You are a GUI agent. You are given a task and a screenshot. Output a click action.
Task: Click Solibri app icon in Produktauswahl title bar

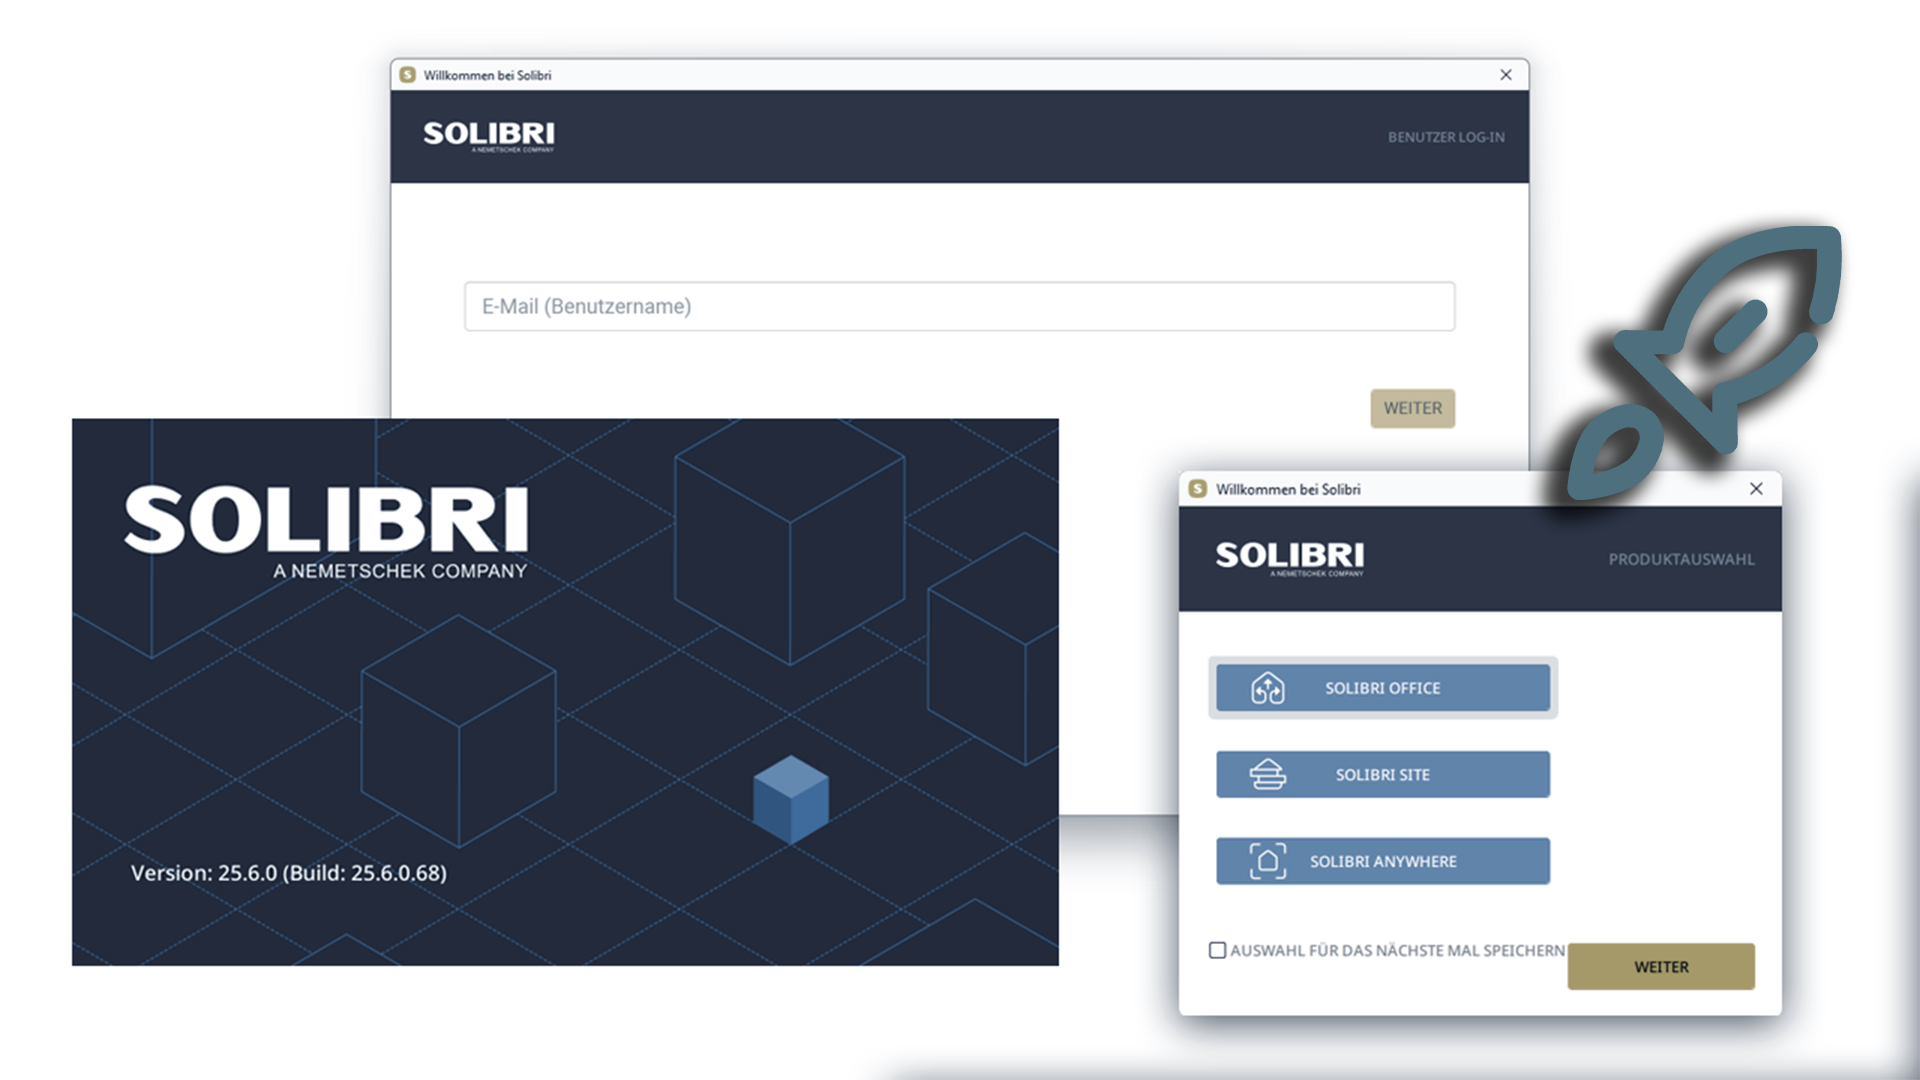[1198, 489]
